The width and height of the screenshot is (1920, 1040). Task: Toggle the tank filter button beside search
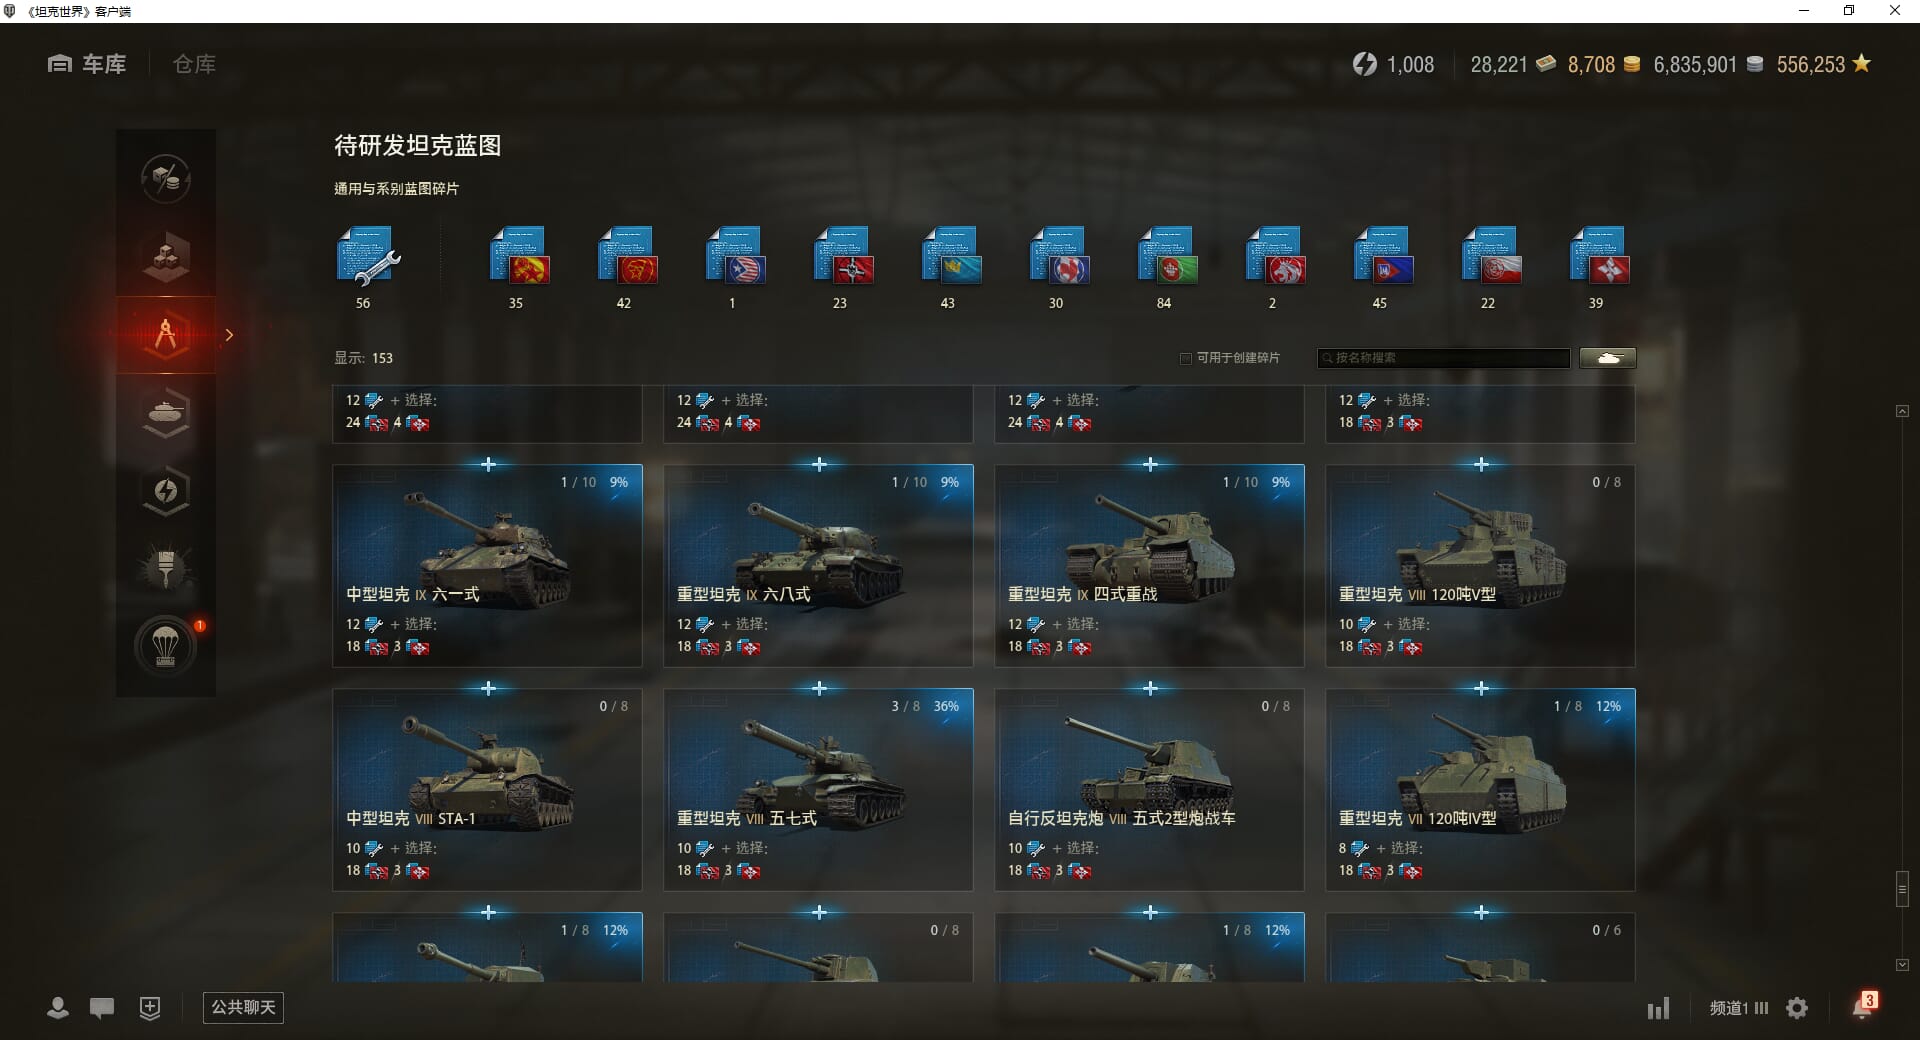pyautogui.click(x=1608, y=358)
